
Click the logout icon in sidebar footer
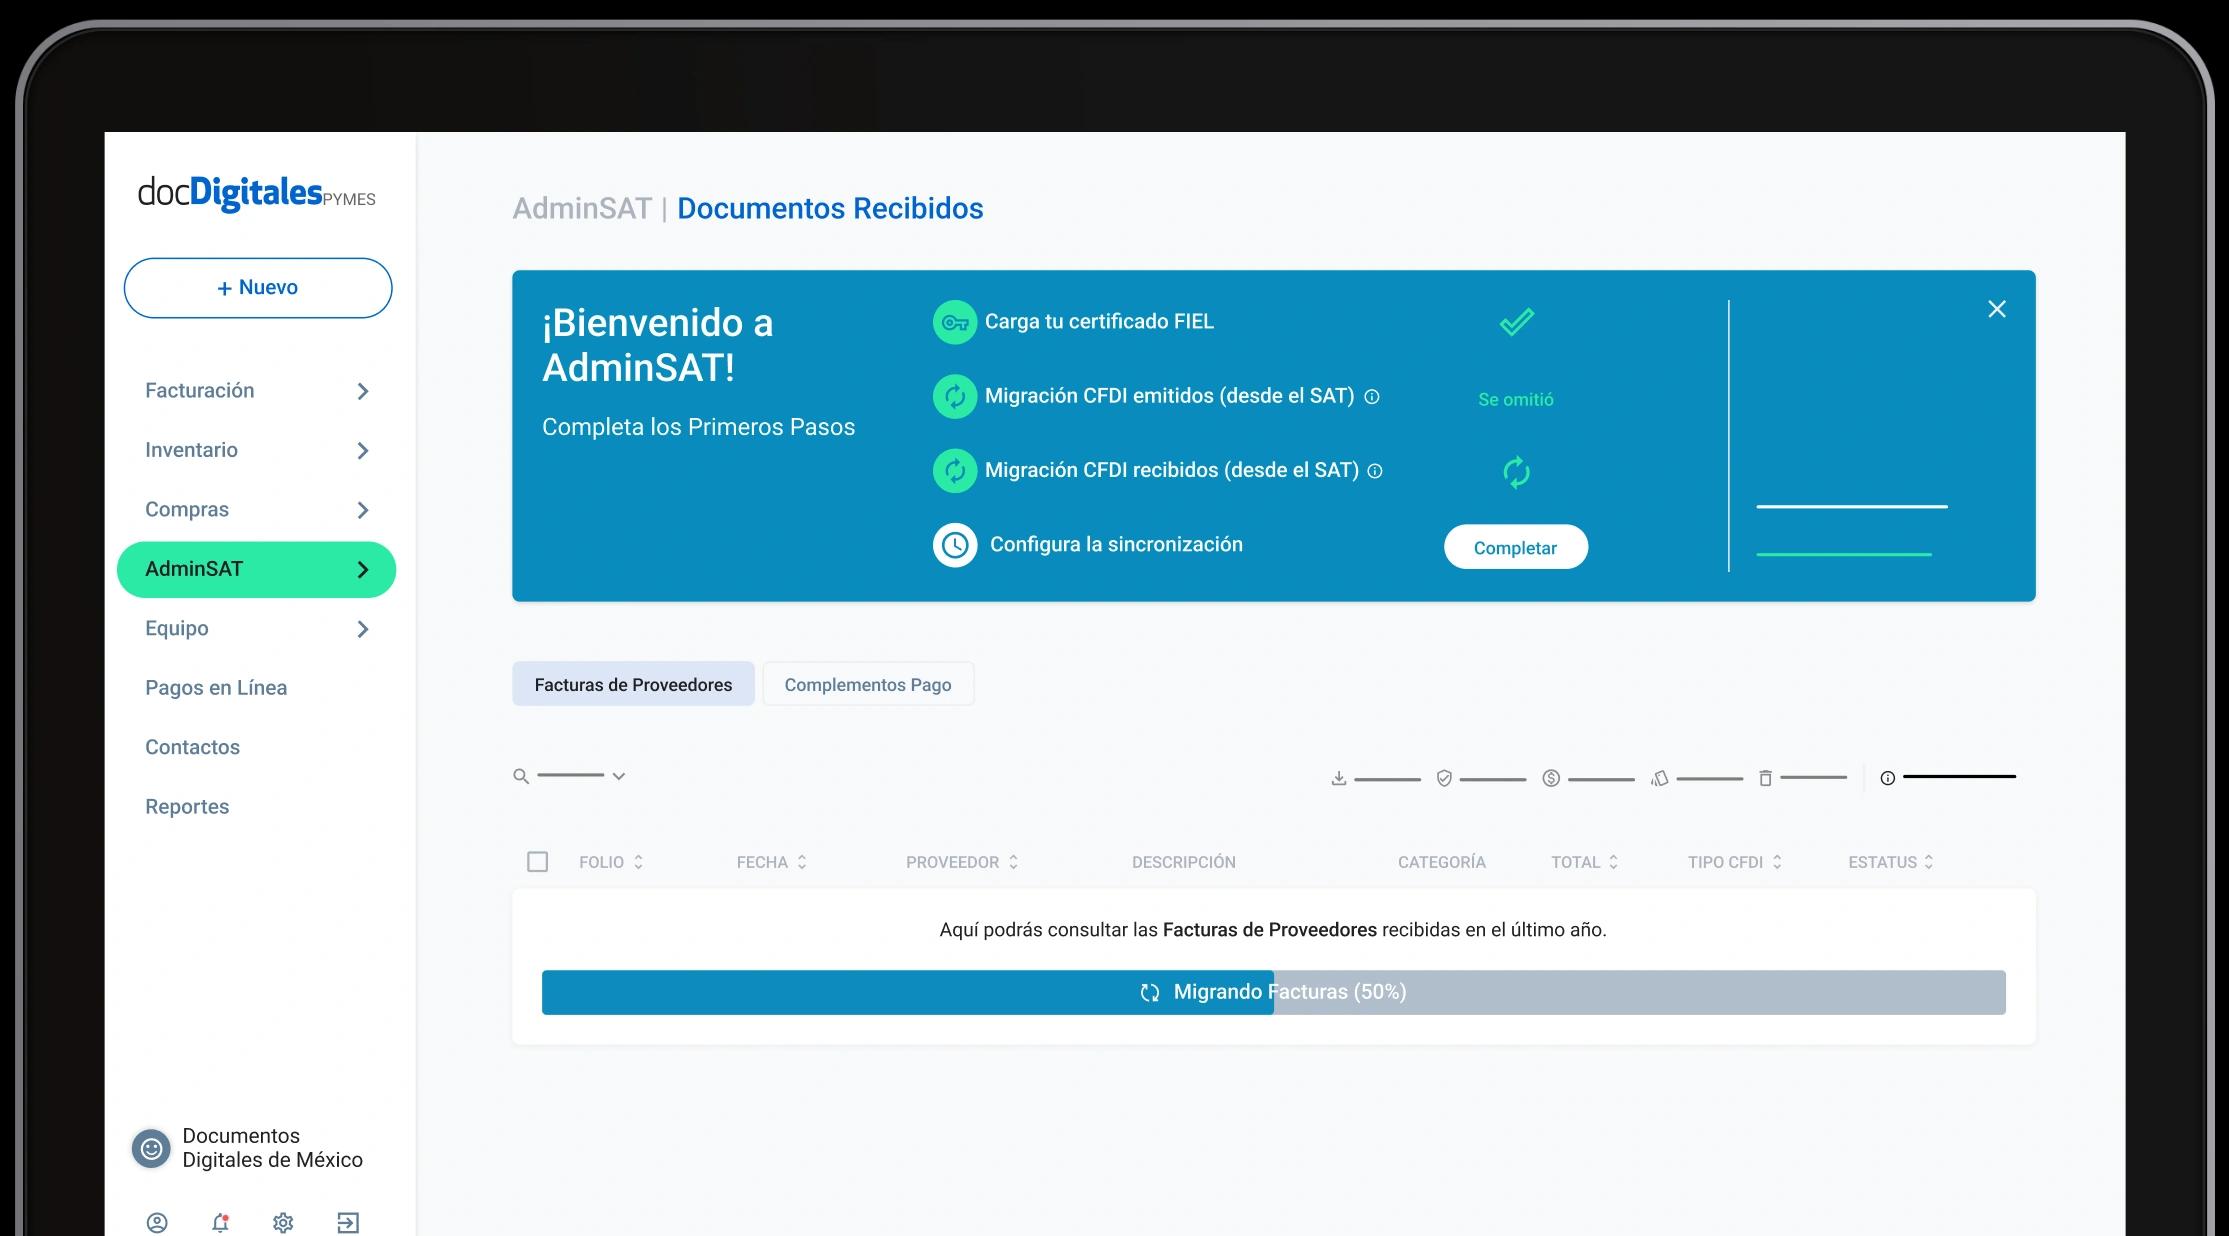coord(347,1222)
